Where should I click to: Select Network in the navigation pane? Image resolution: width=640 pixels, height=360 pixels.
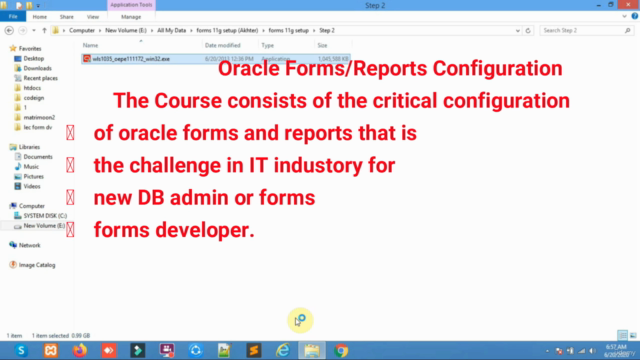(29, 245)
